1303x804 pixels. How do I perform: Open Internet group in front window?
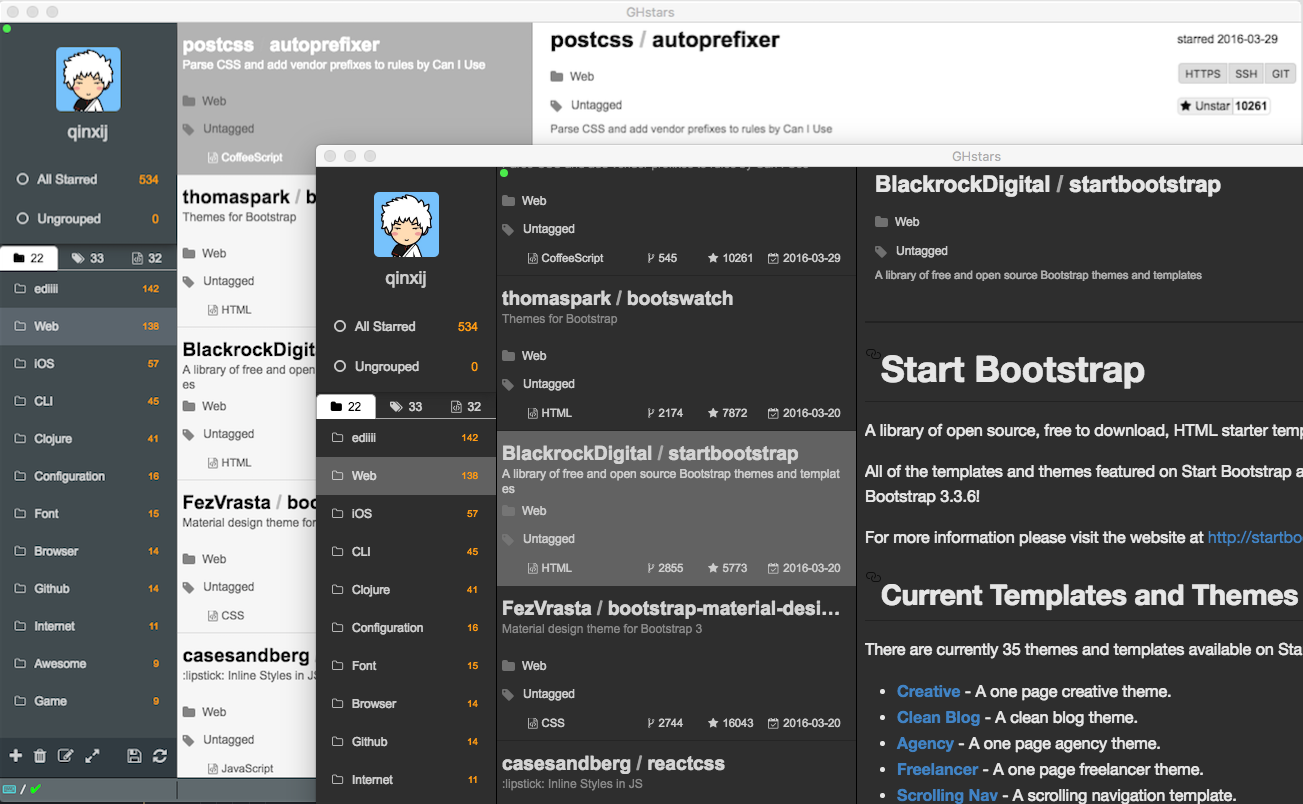pyautogui.click(x=406, y=779)
